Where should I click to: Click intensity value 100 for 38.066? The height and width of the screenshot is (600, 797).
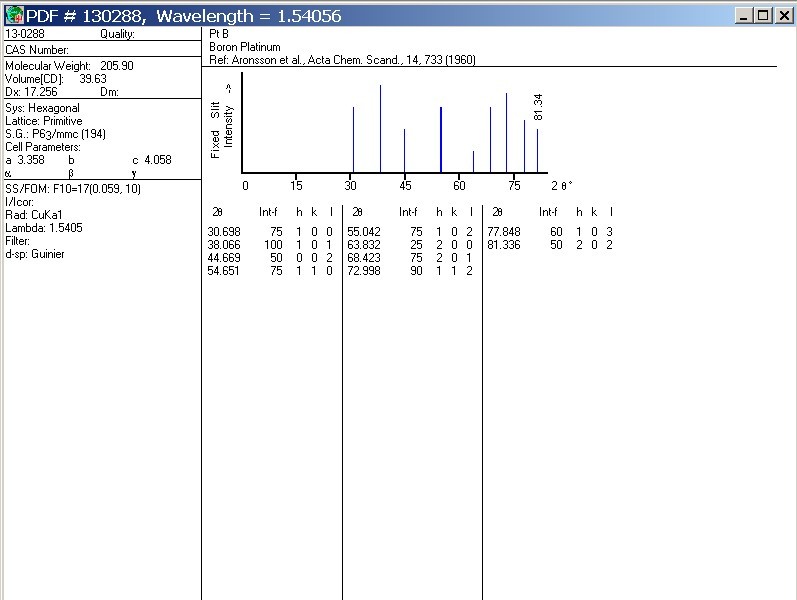click(273, 245)
